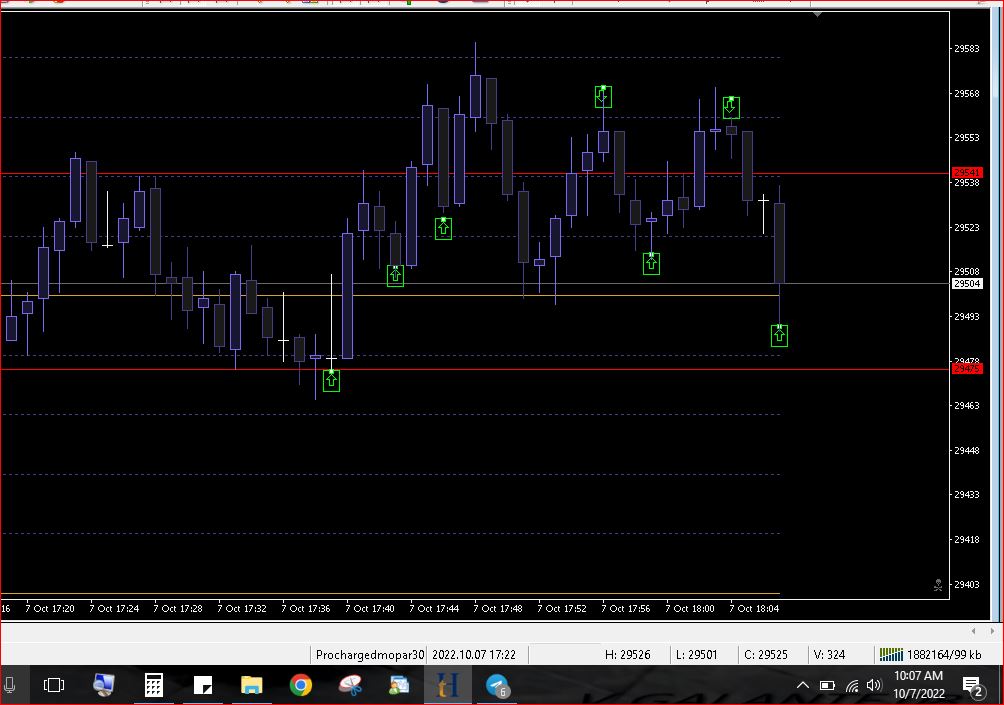The image size is (1004, 705).
Task: Open the Windows notification center
Action: [x=972, y=686]
